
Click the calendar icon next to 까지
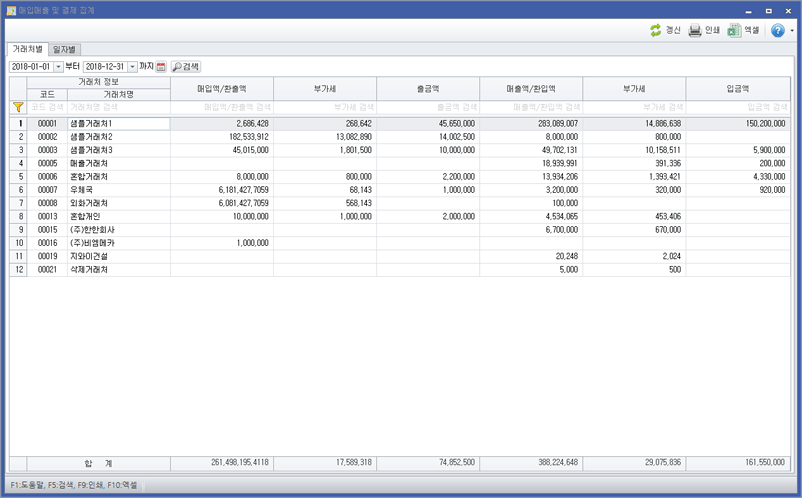pyautogui.click(x=161, y=66)
